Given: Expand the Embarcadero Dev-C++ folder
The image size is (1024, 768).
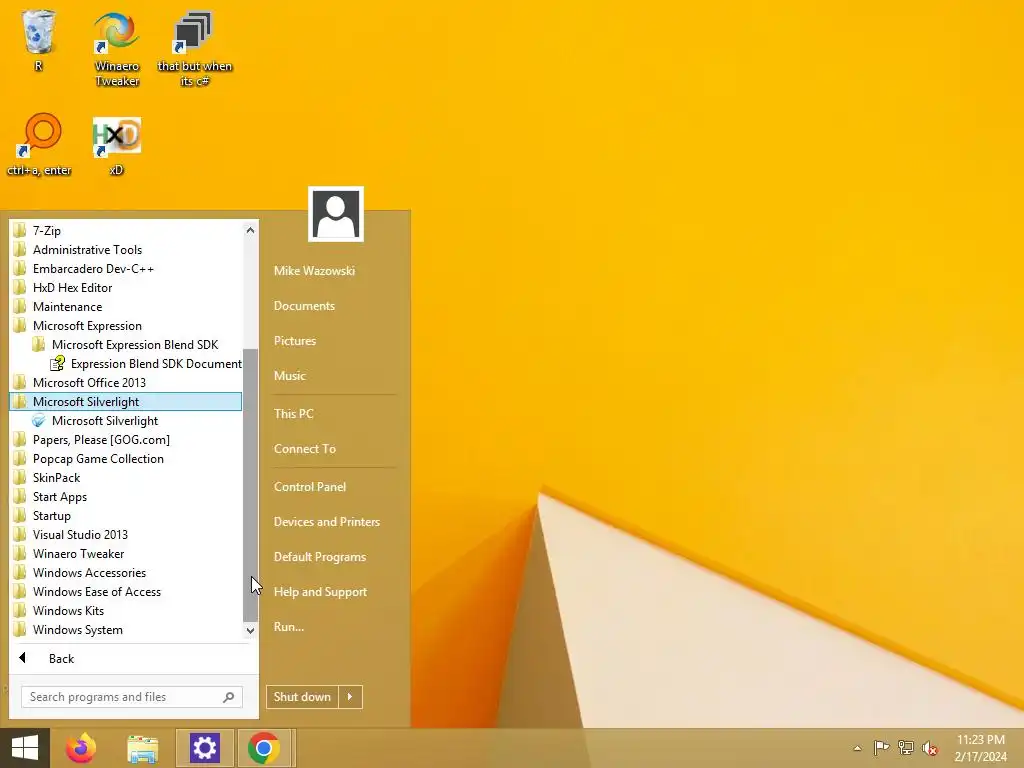Looking at the screenshot, I should click(x=125, y=268).
